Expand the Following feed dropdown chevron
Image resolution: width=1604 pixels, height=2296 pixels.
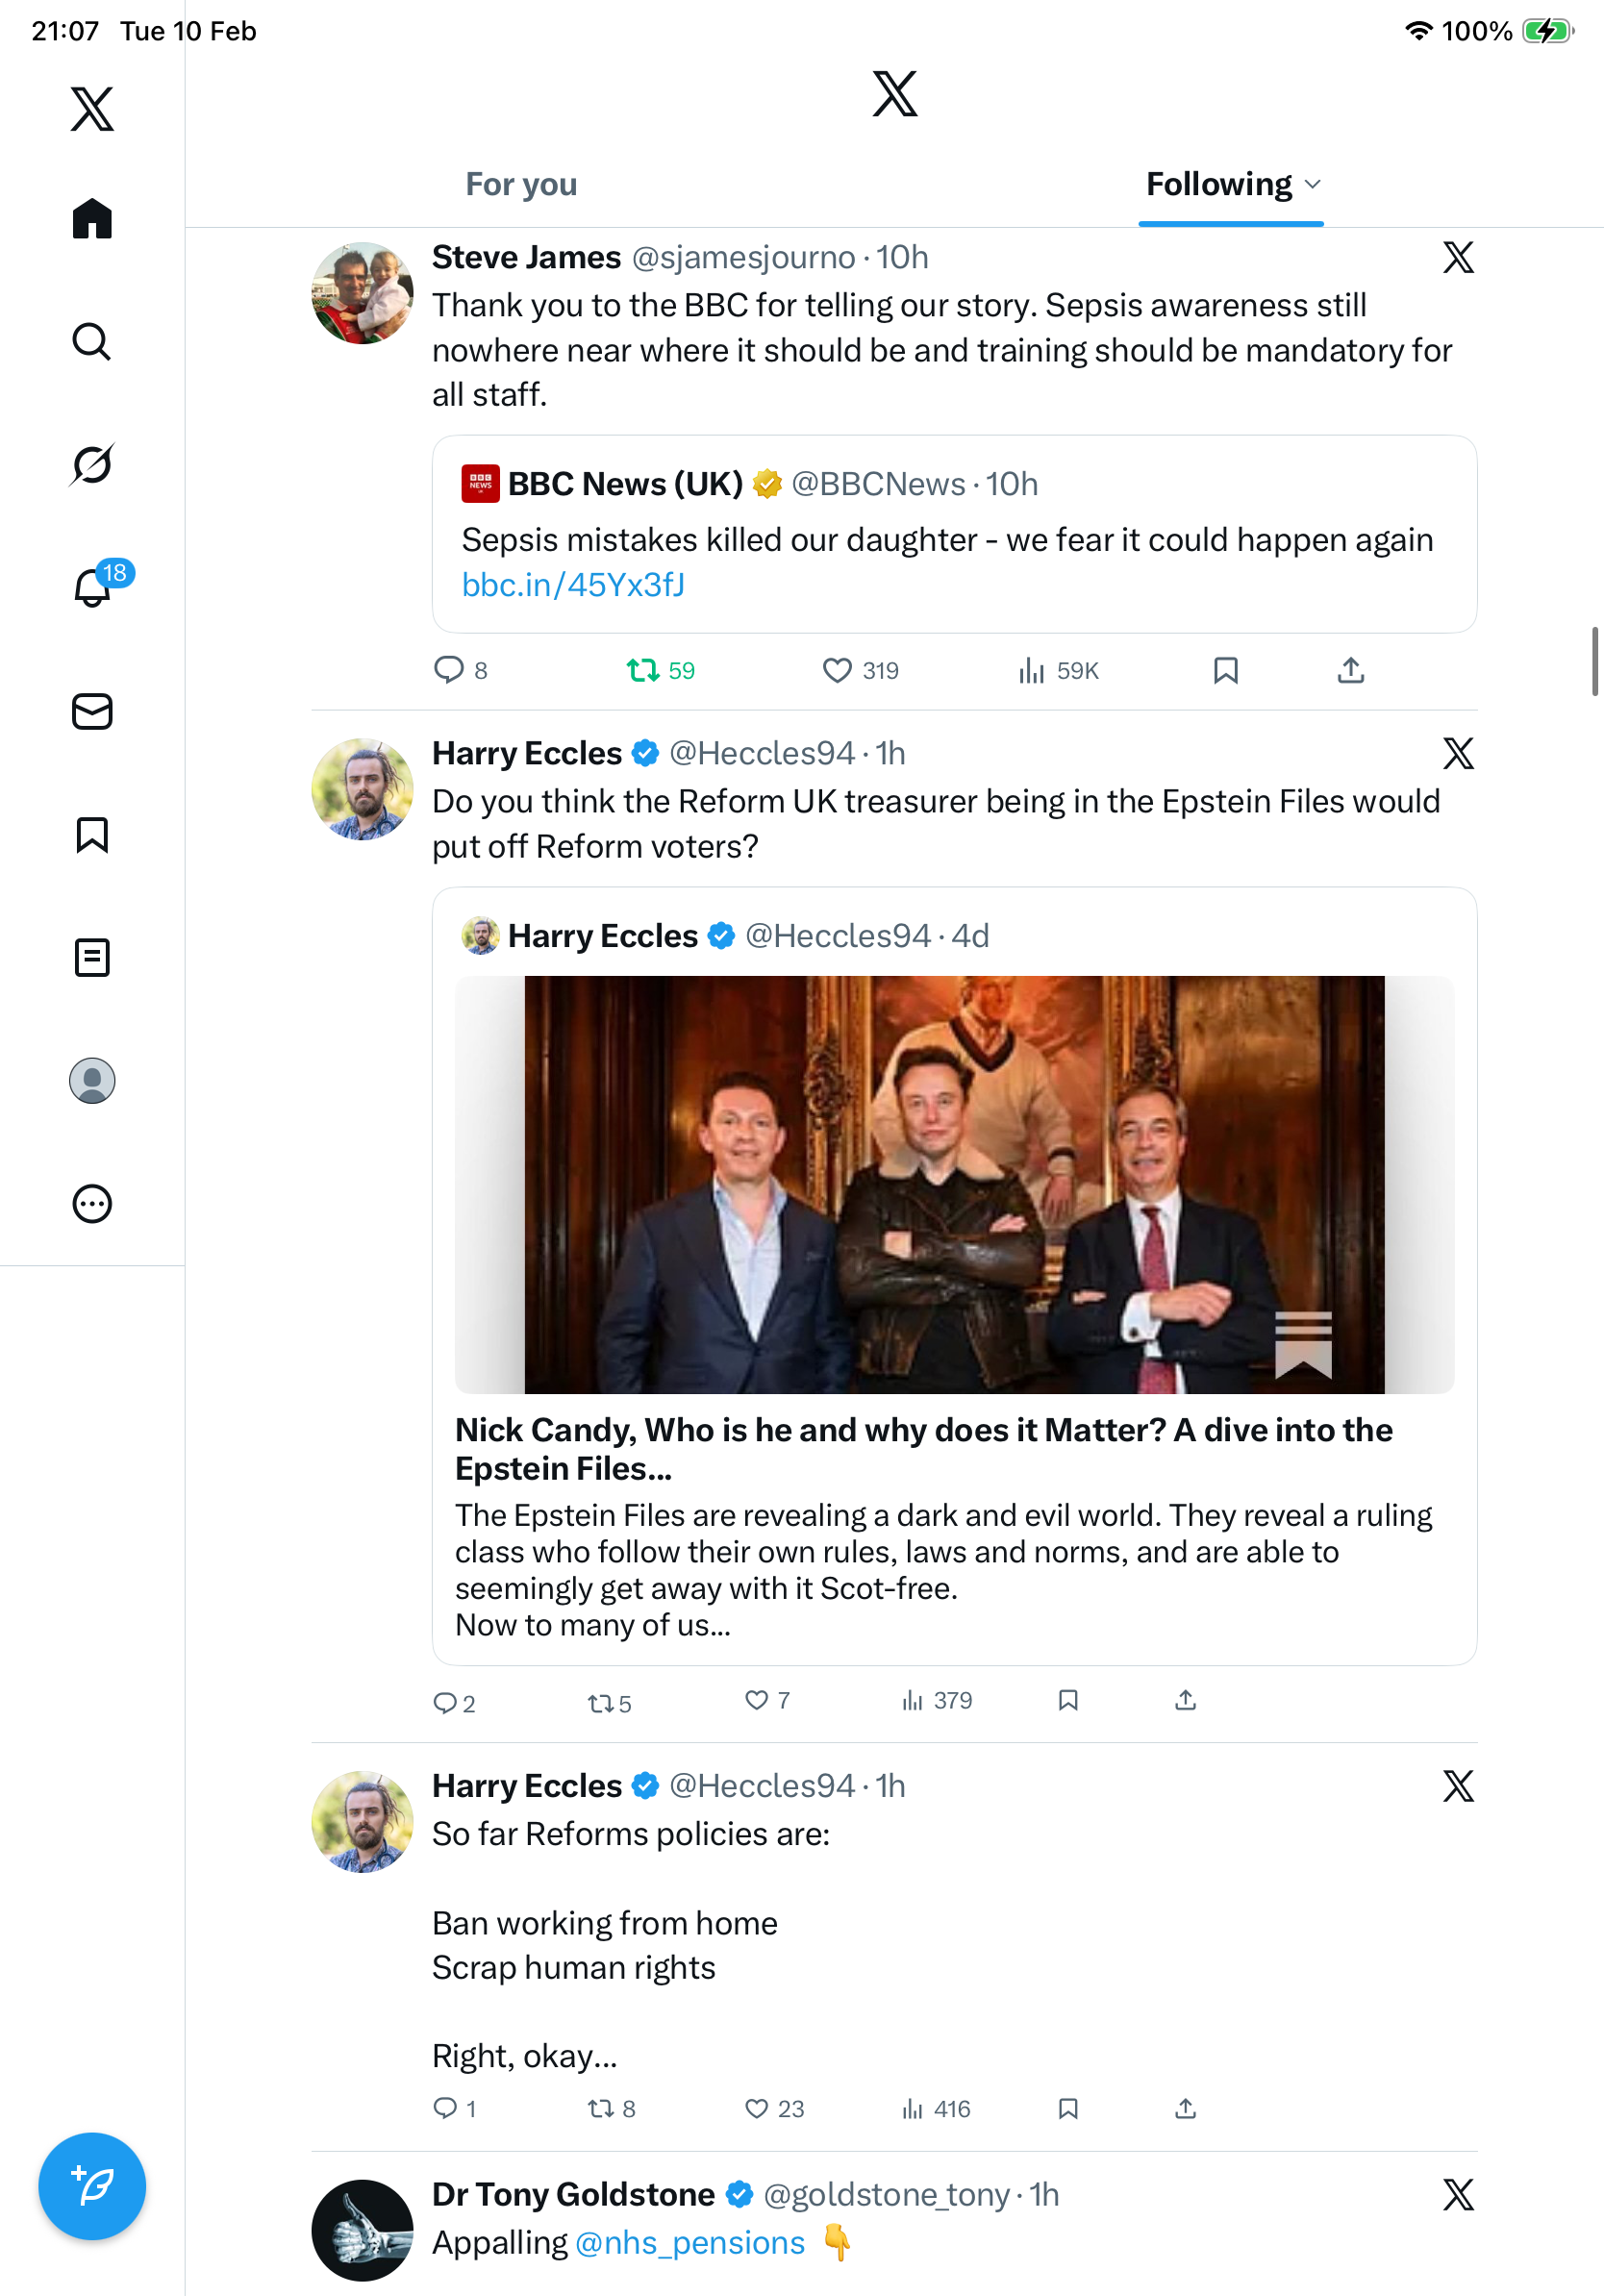pos(1313,185)
